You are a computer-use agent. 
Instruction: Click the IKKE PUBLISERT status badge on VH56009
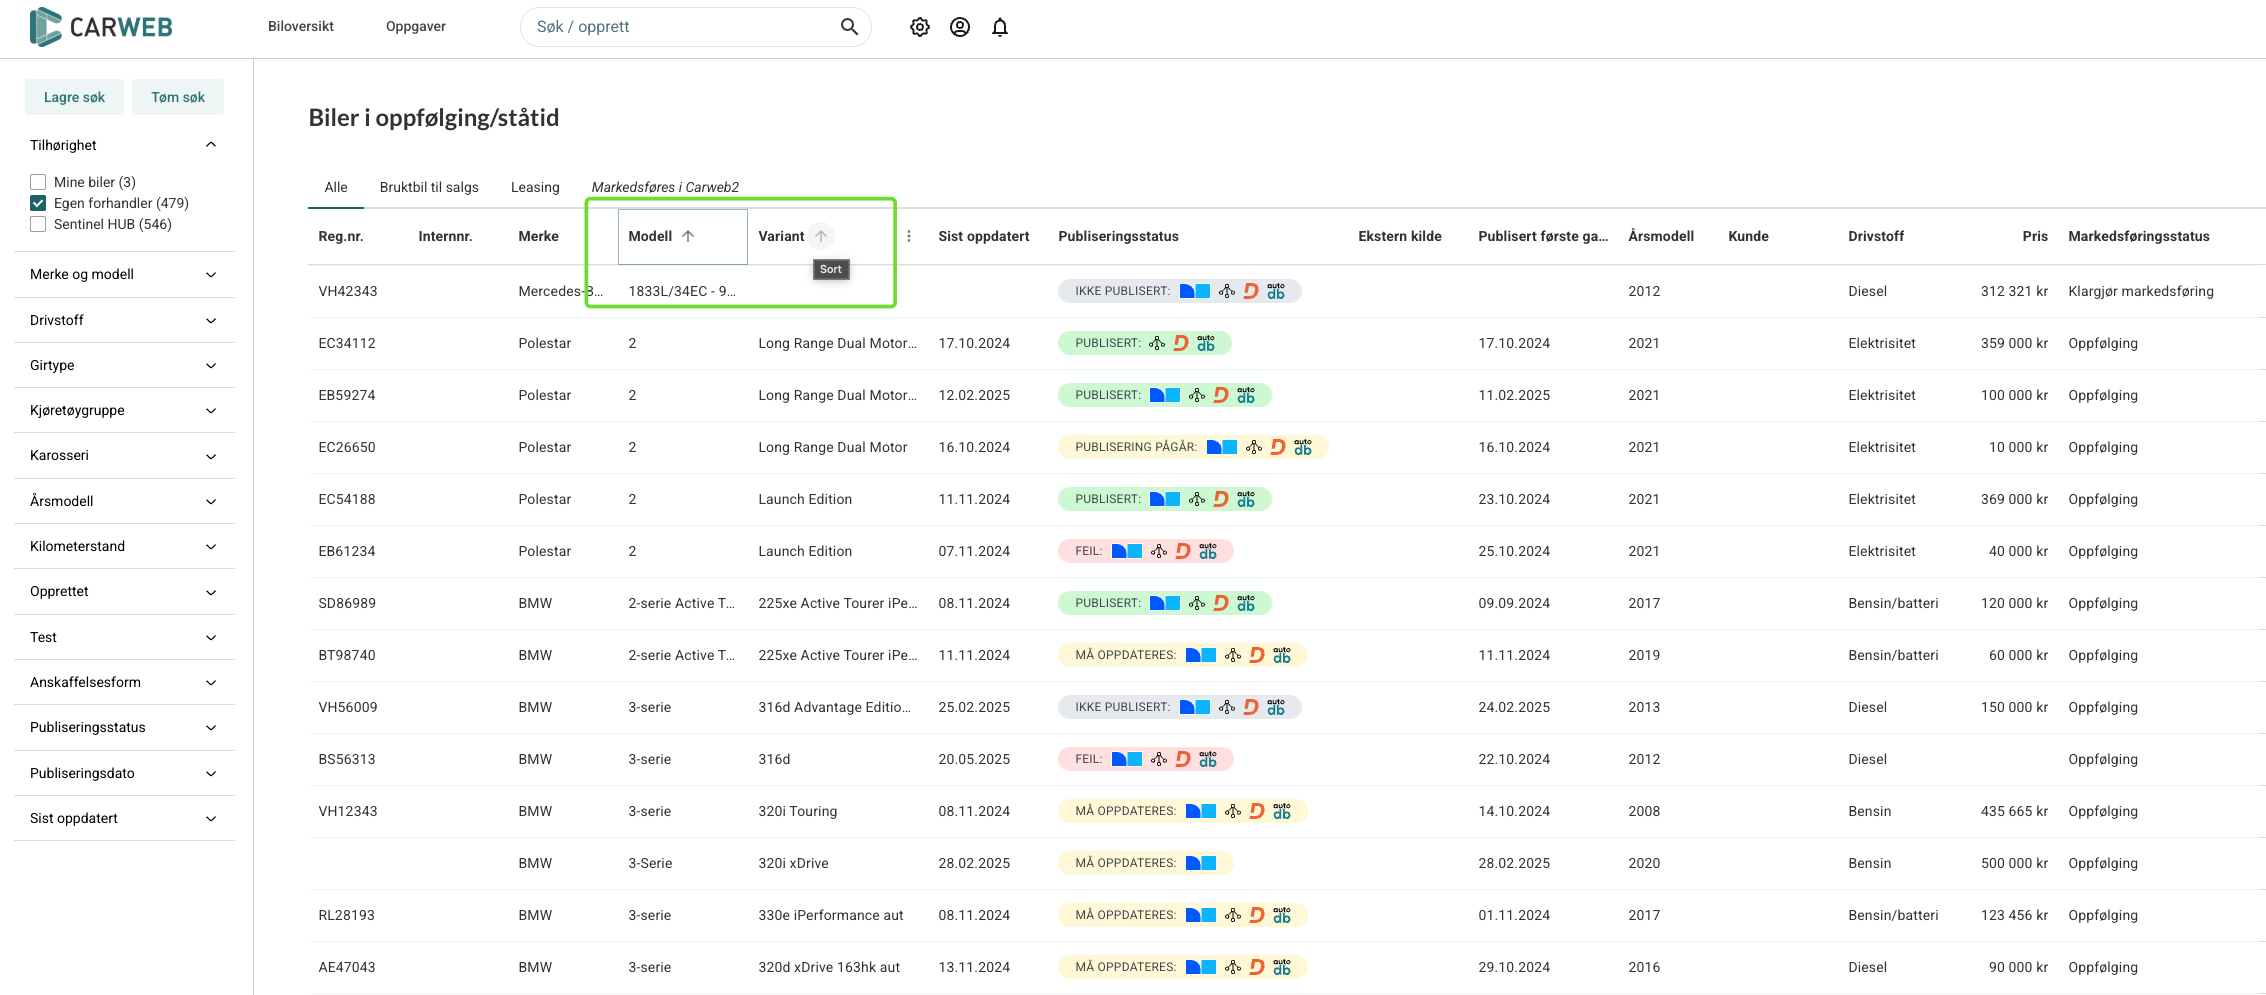tap(1179, 707)
